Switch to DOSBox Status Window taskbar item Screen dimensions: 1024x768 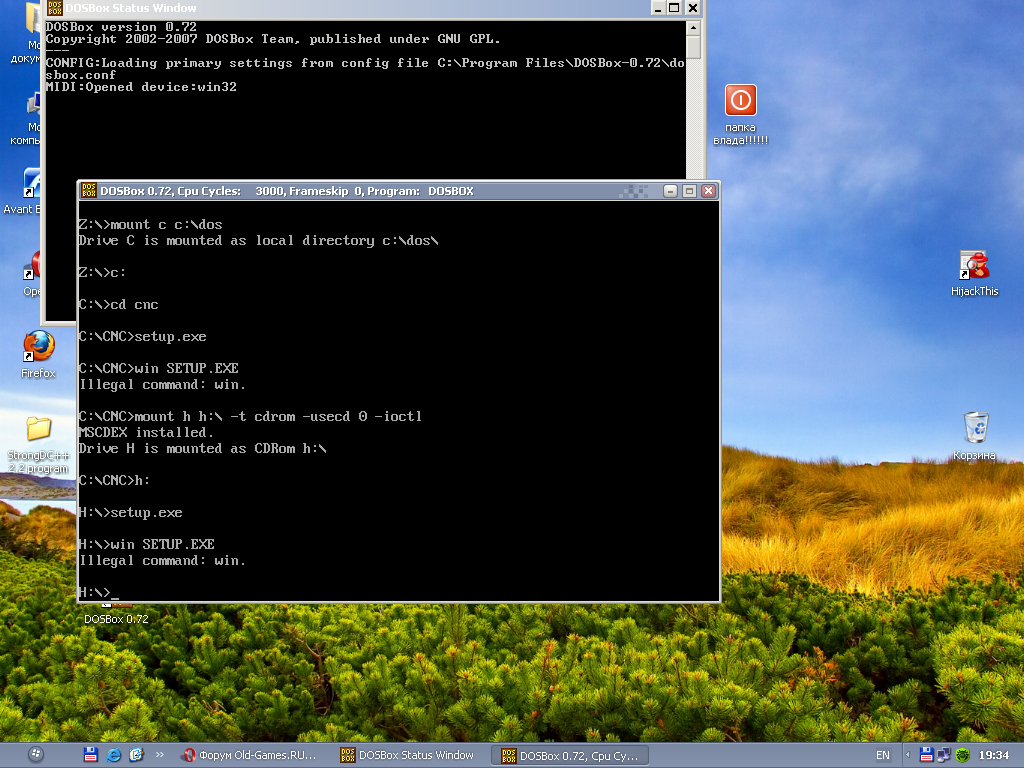(x=408, y=755)
